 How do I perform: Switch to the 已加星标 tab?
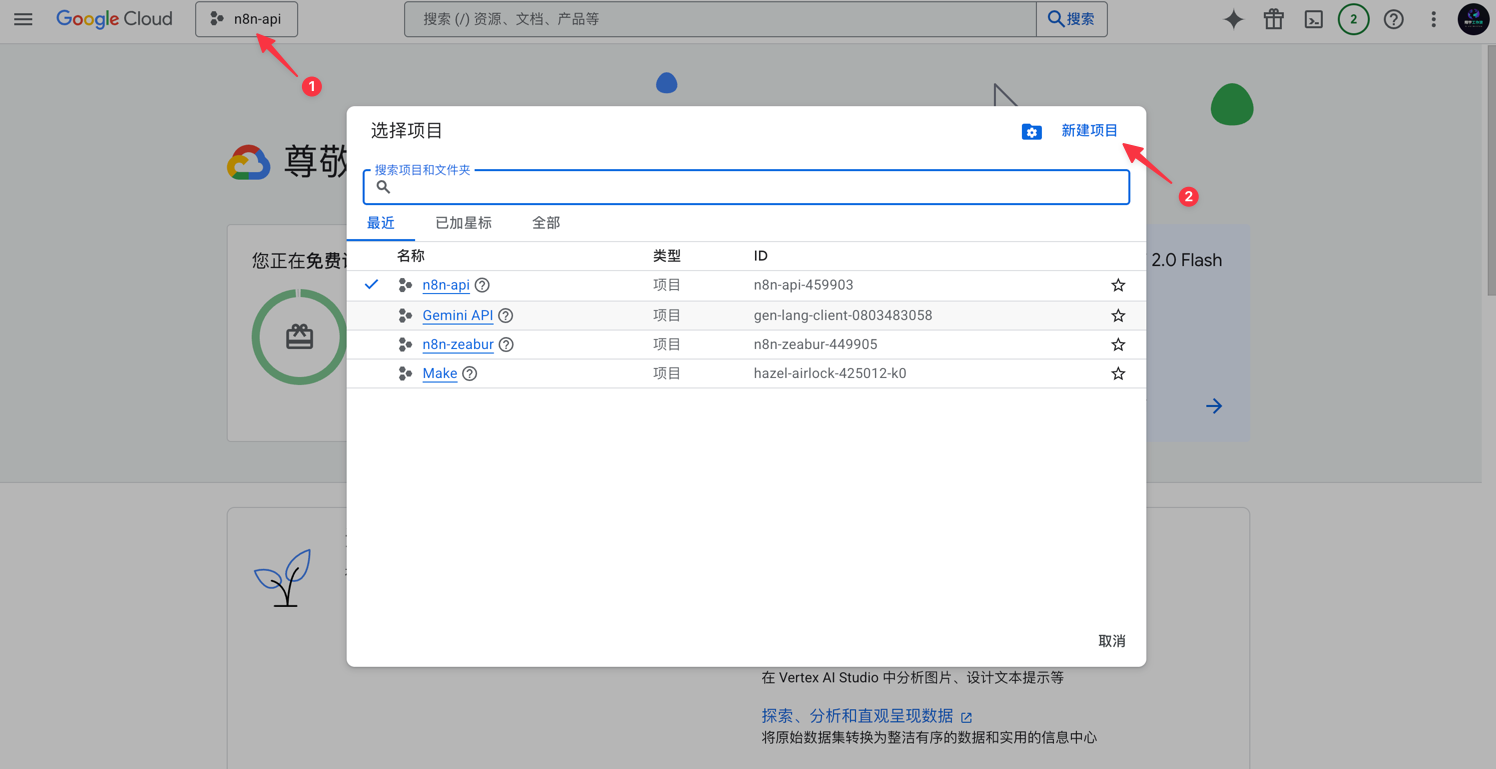click(x=463, y=223)
